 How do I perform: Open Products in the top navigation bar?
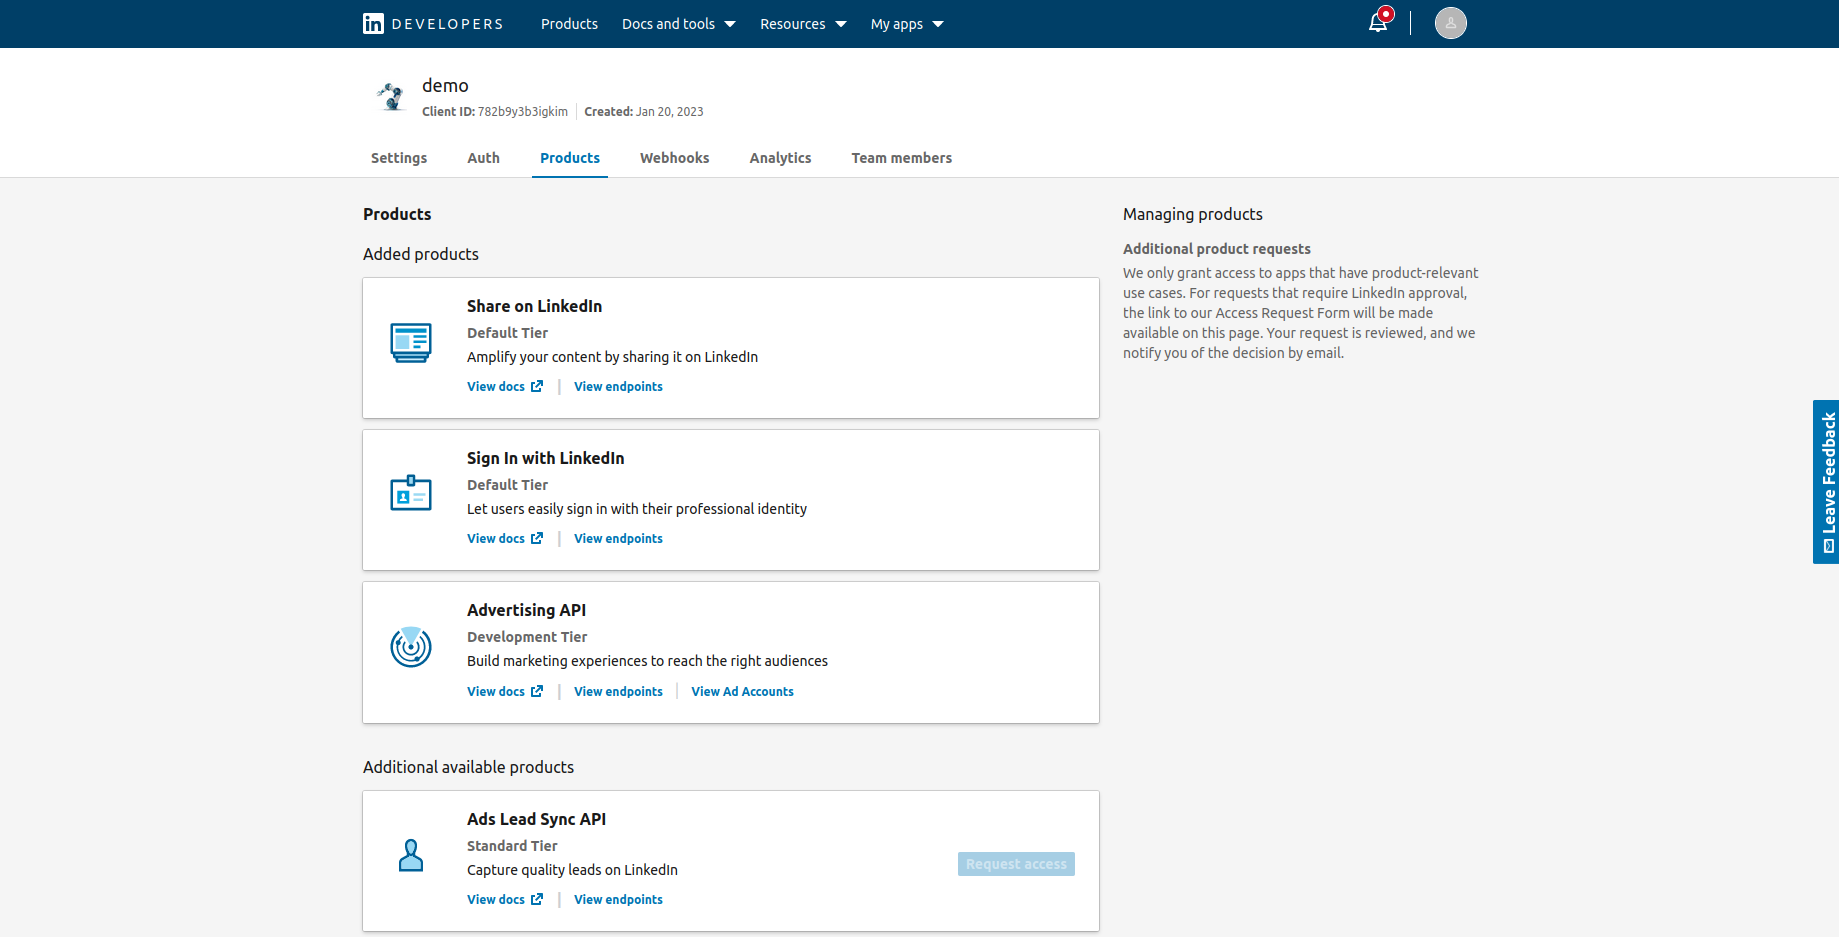click(x=569, y=24)
